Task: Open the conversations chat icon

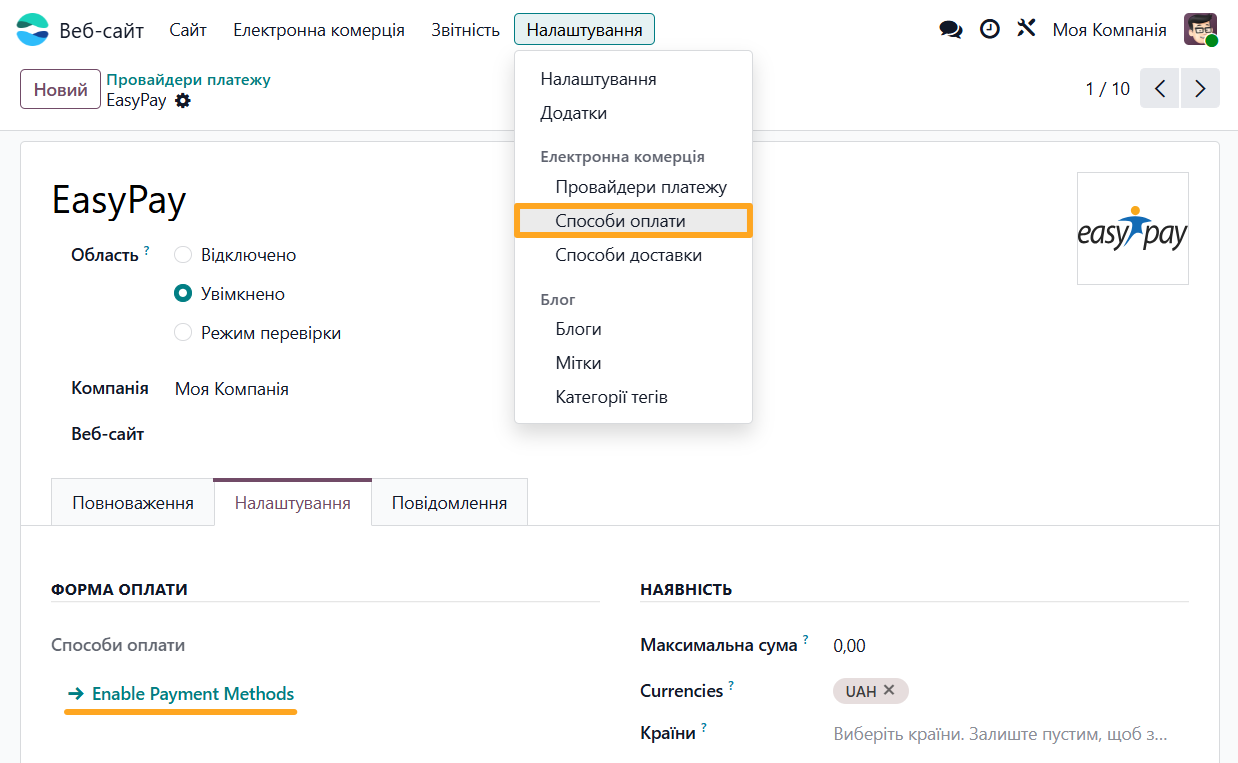Action: pos(951,30)
